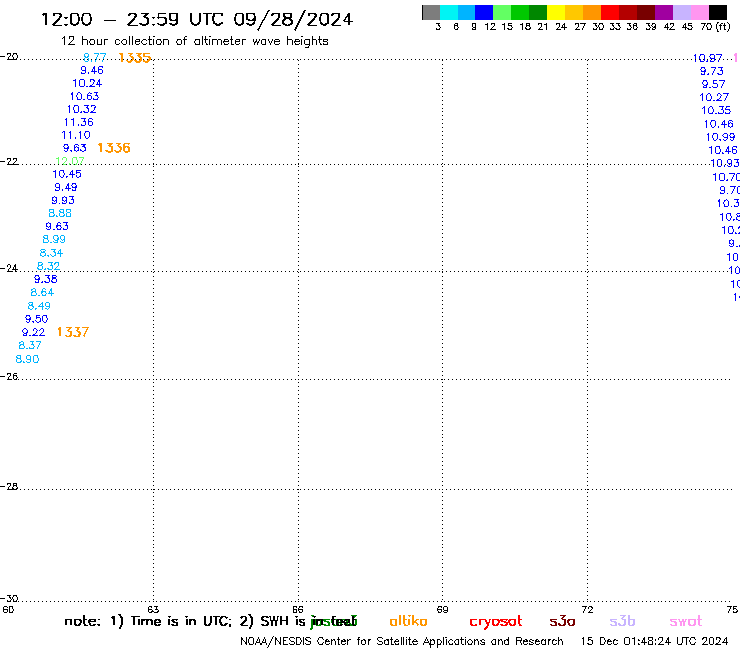Click the latitude axis label -26

point(9,377)
